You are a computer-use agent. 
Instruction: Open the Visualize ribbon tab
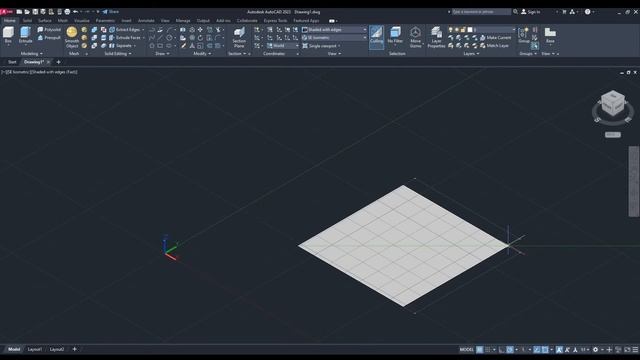82,20
